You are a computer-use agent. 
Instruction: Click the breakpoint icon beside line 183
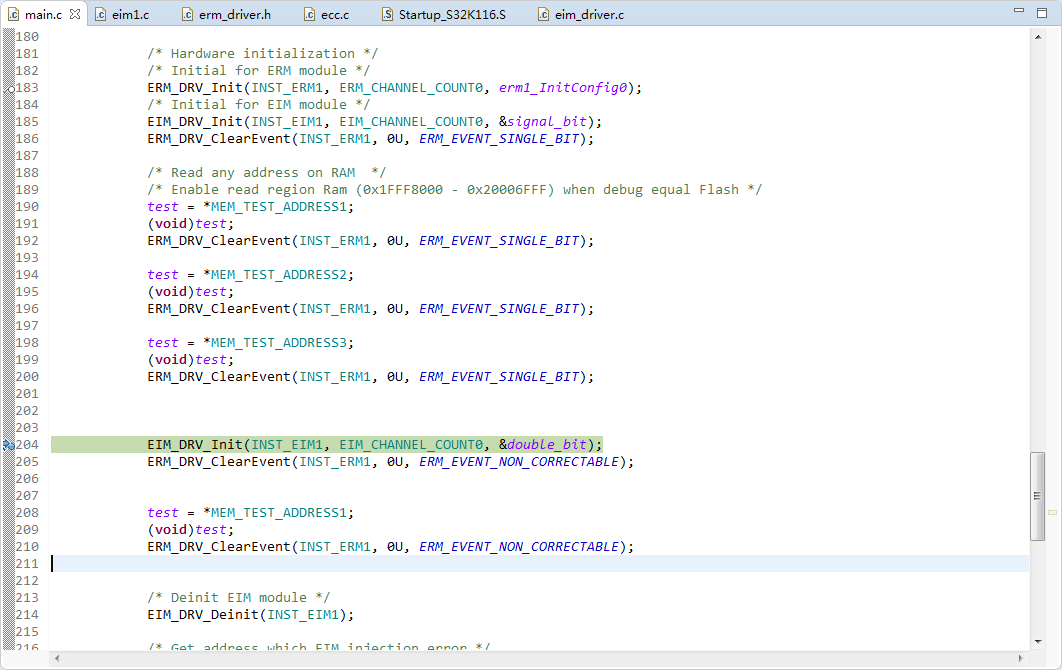[8, 88]
